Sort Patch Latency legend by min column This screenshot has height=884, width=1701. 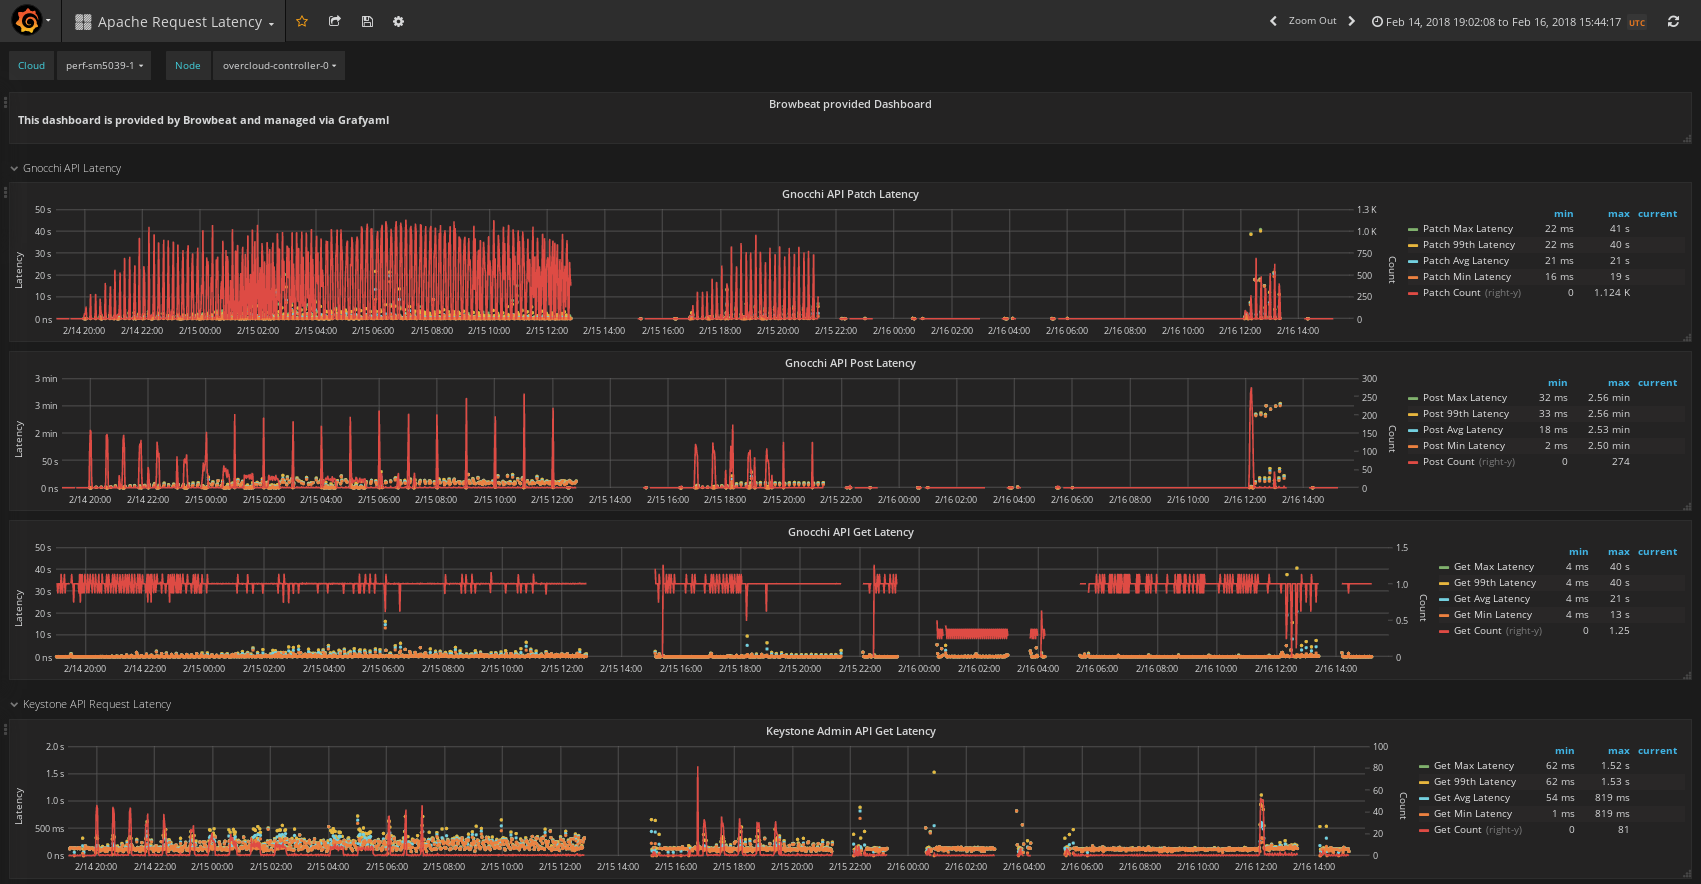[1563, 214]
